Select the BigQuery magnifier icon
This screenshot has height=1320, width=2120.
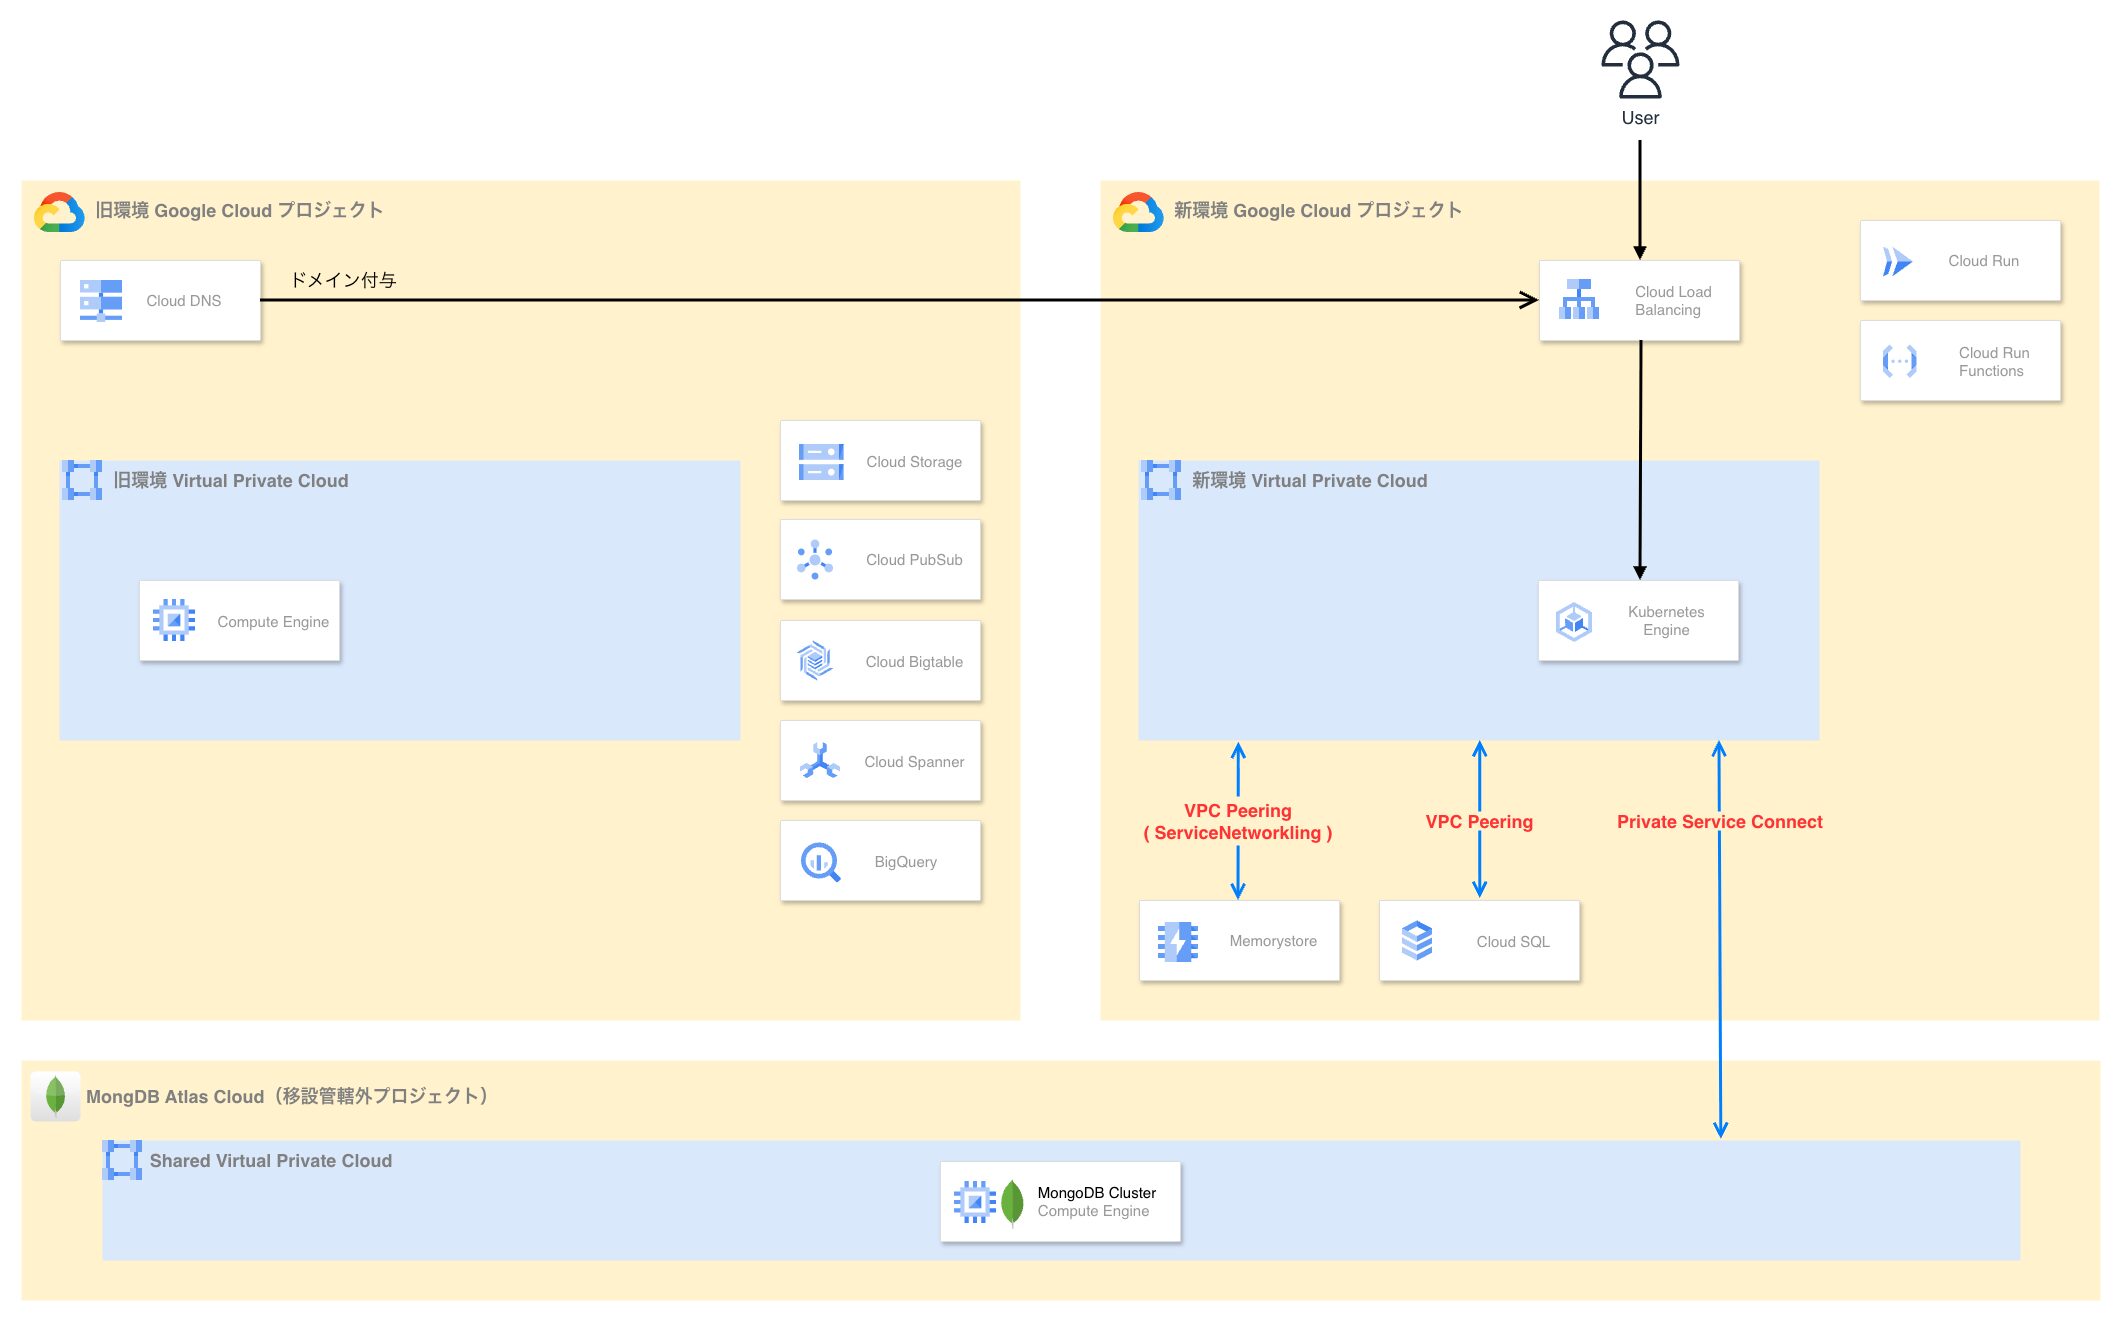[x=820, y=862]
